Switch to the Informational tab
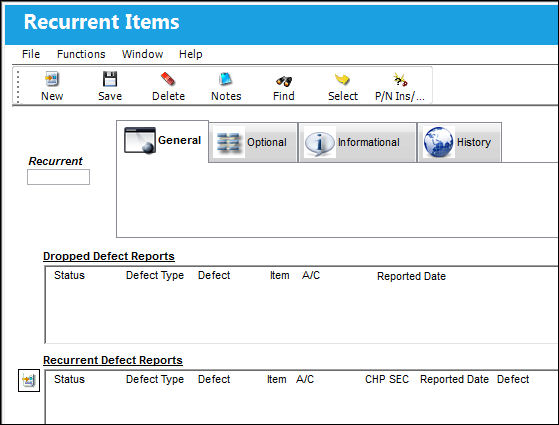559x425 pixels. (358, 143)
